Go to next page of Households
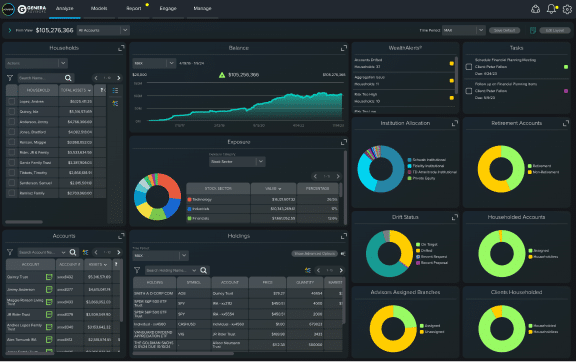 tap(118, 78)
